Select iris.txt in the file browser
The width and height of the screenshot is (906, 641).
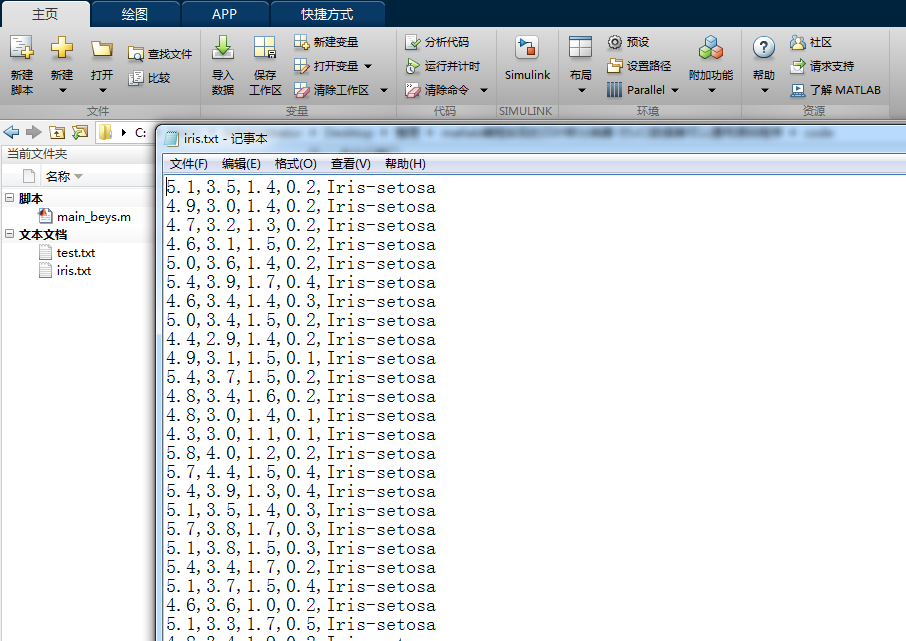pyautogui.click(x=74, y=271)
